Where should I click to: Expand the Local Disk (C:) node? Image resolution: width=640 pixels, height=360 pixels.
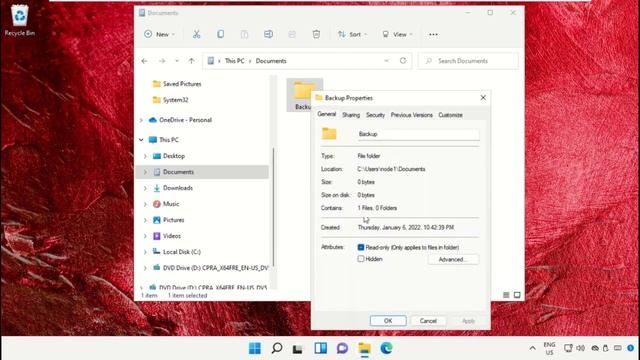click(146, 252)
